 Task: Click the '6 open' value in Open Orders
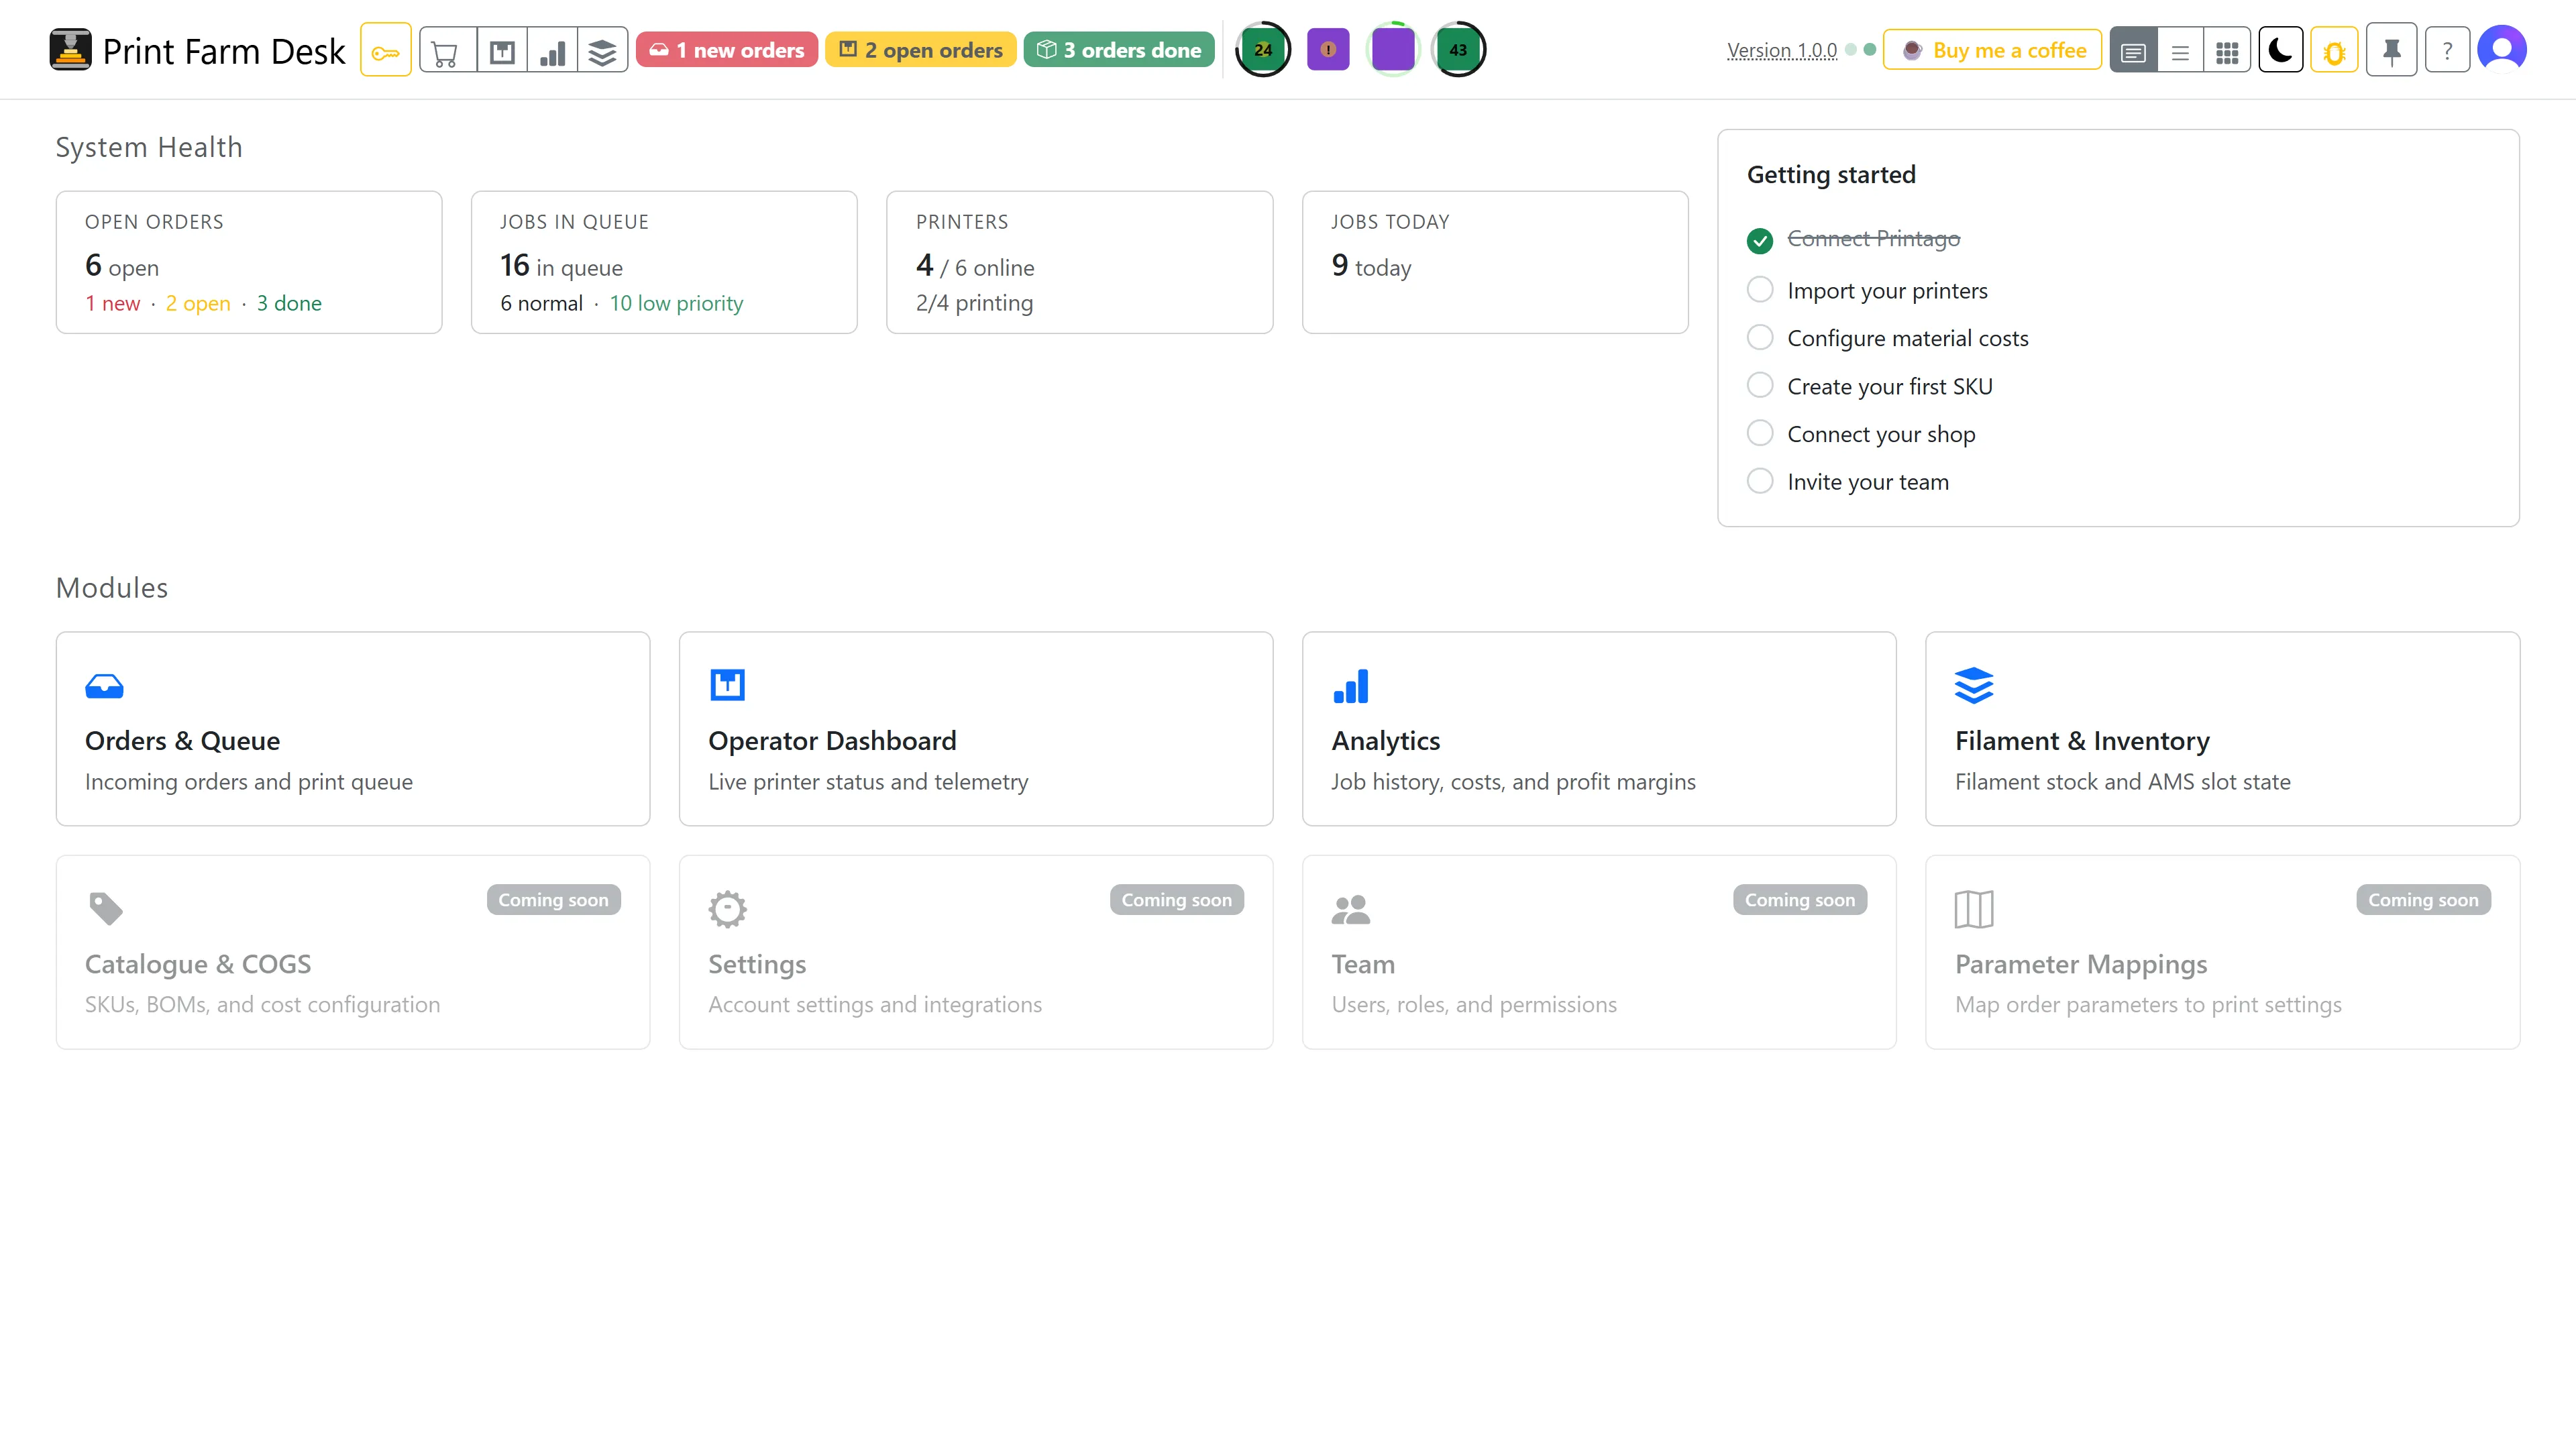tap(122, 266)
